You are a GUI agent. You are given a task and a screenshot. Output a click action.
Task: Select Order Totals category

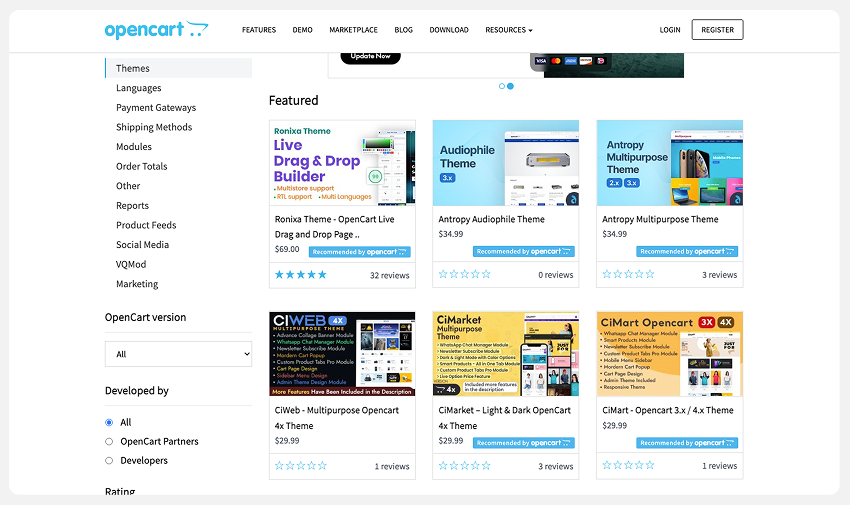141,166
